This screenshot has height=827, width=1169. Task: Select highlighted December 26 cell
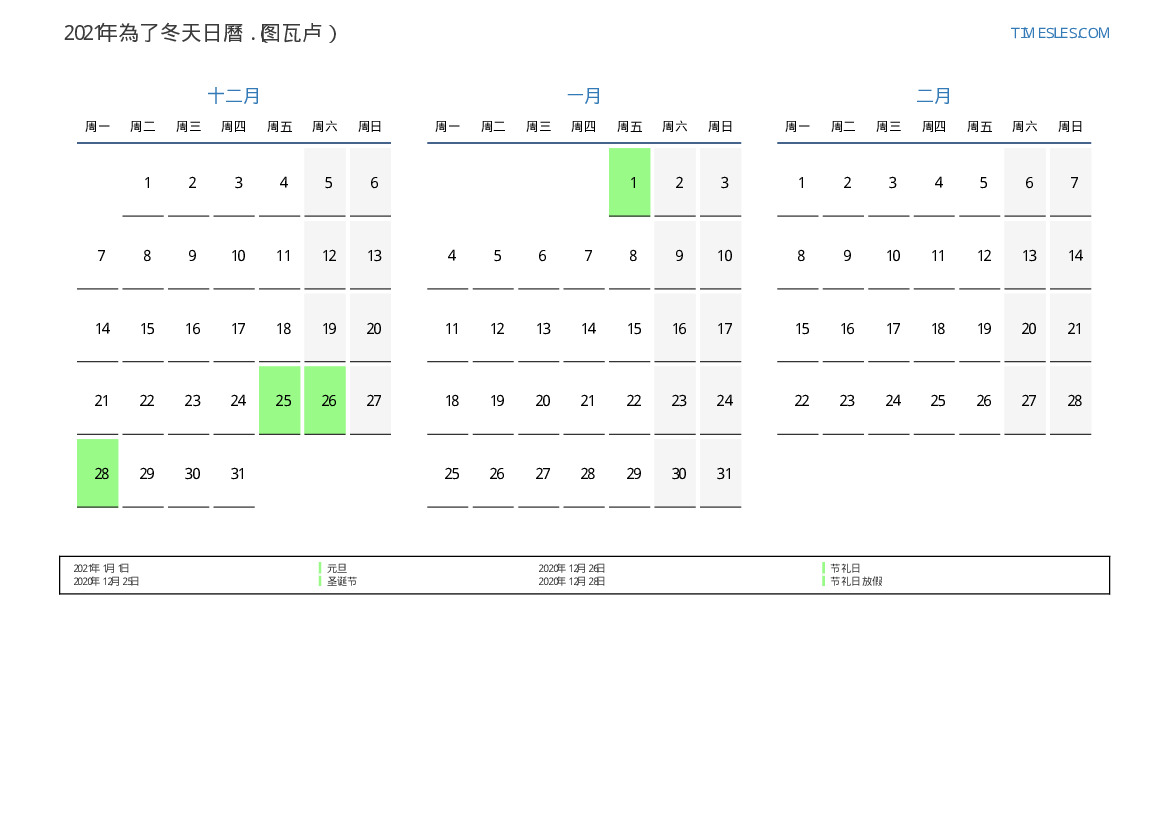[x=328, y=401]
